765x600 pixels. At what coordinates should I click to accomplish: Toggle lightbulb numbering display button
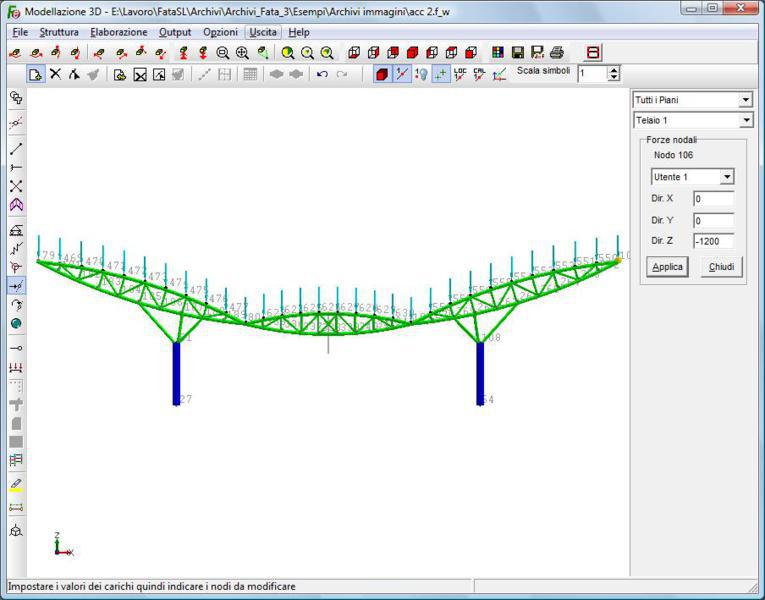pos(421,74)
